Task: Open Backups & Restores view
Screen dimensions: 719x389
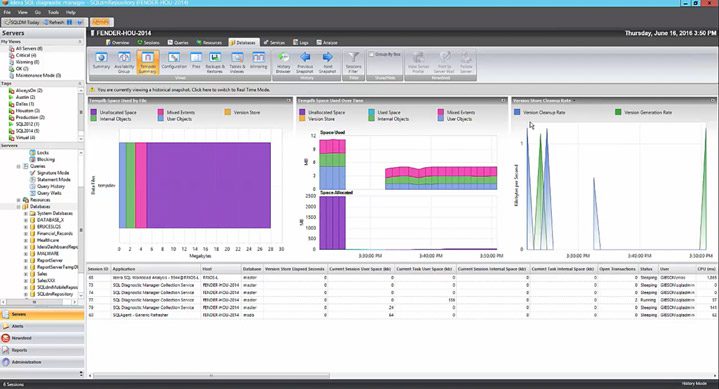Action: tap(215, 62)
